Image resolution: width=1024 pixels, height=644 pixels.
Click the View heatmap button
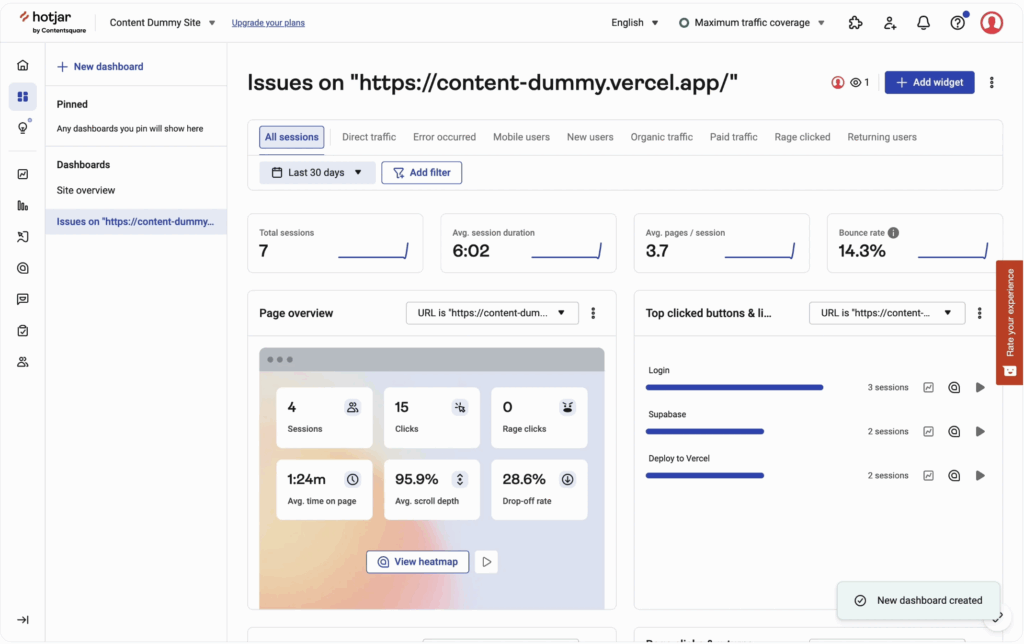417,561
